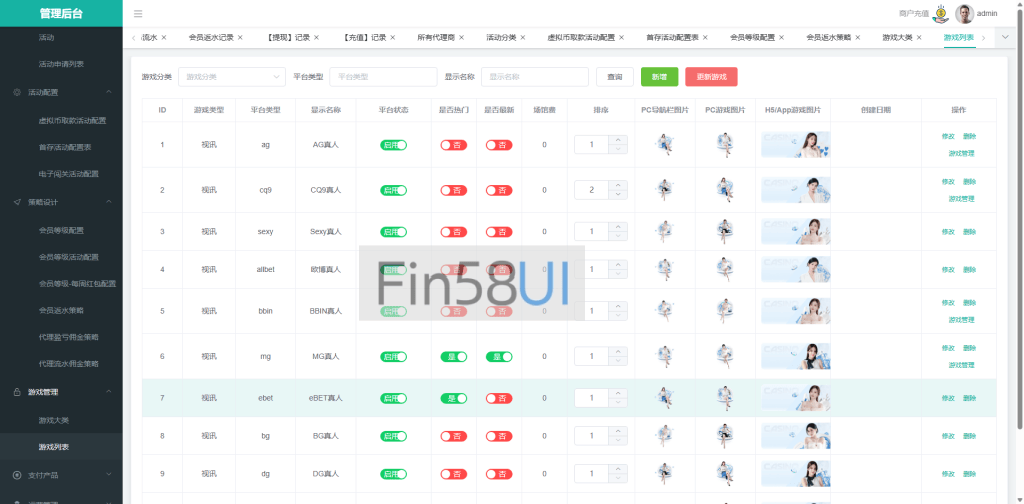Open the 游戏分类 dropdown
Image resolution: width=1024 pixels, height=504 pixels.
(233, 76)
